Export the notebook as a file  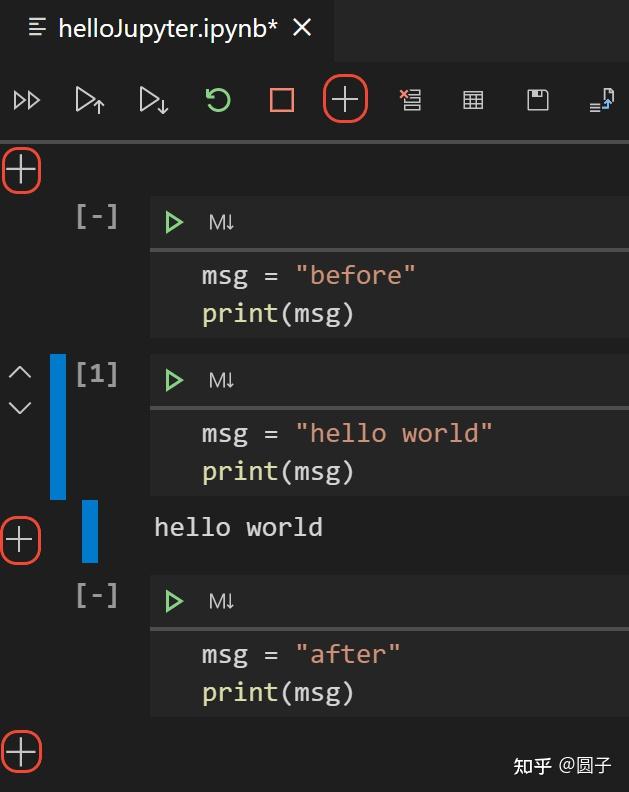pyautogui.click(x=602, y=100)
